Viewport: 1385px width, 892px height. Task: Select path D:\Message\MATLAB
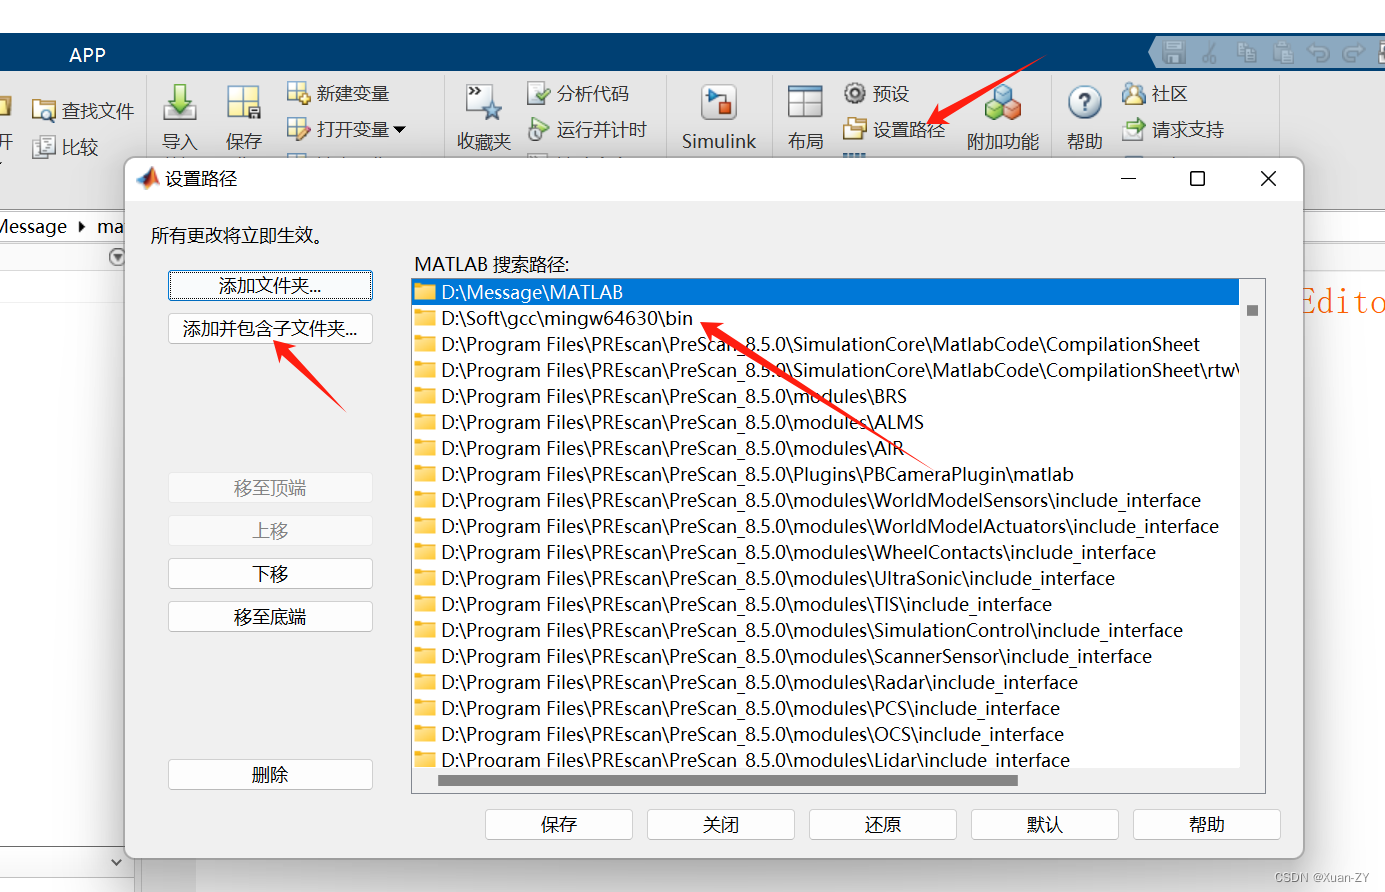click(826, 292)
